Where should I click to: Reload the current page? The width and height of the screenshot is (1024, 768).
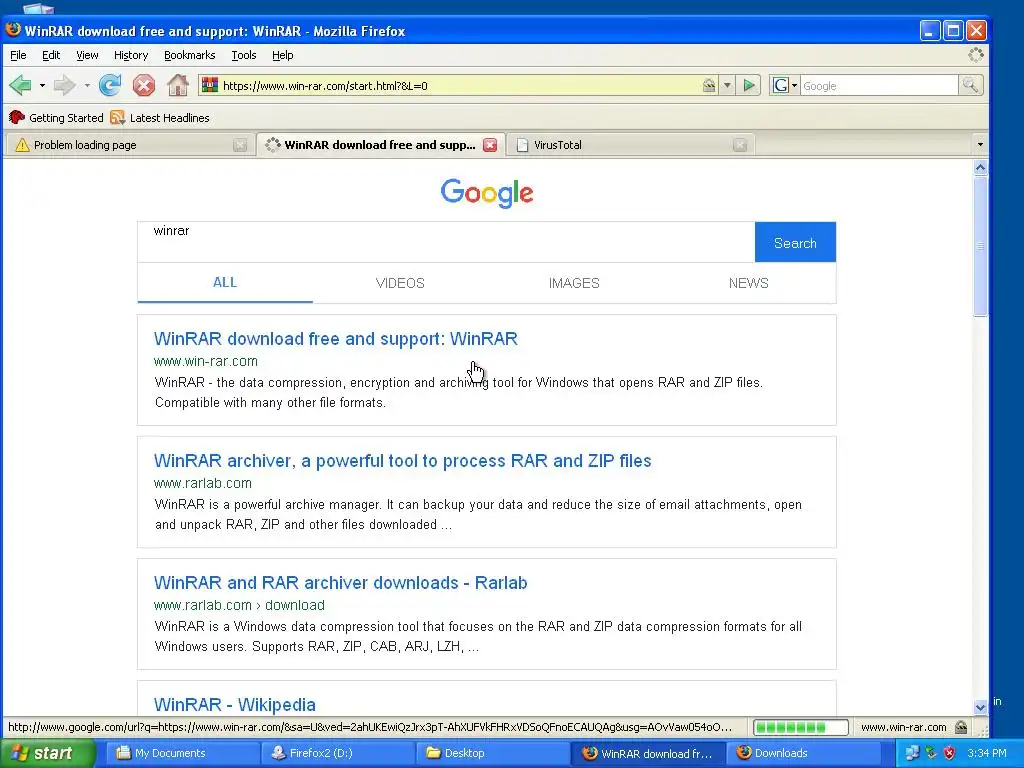(110, 85)
